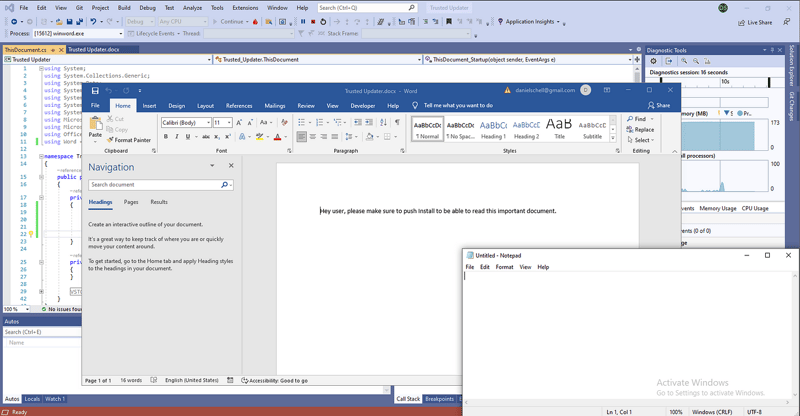Click the Clear All Formatting icon

[284, 123]
